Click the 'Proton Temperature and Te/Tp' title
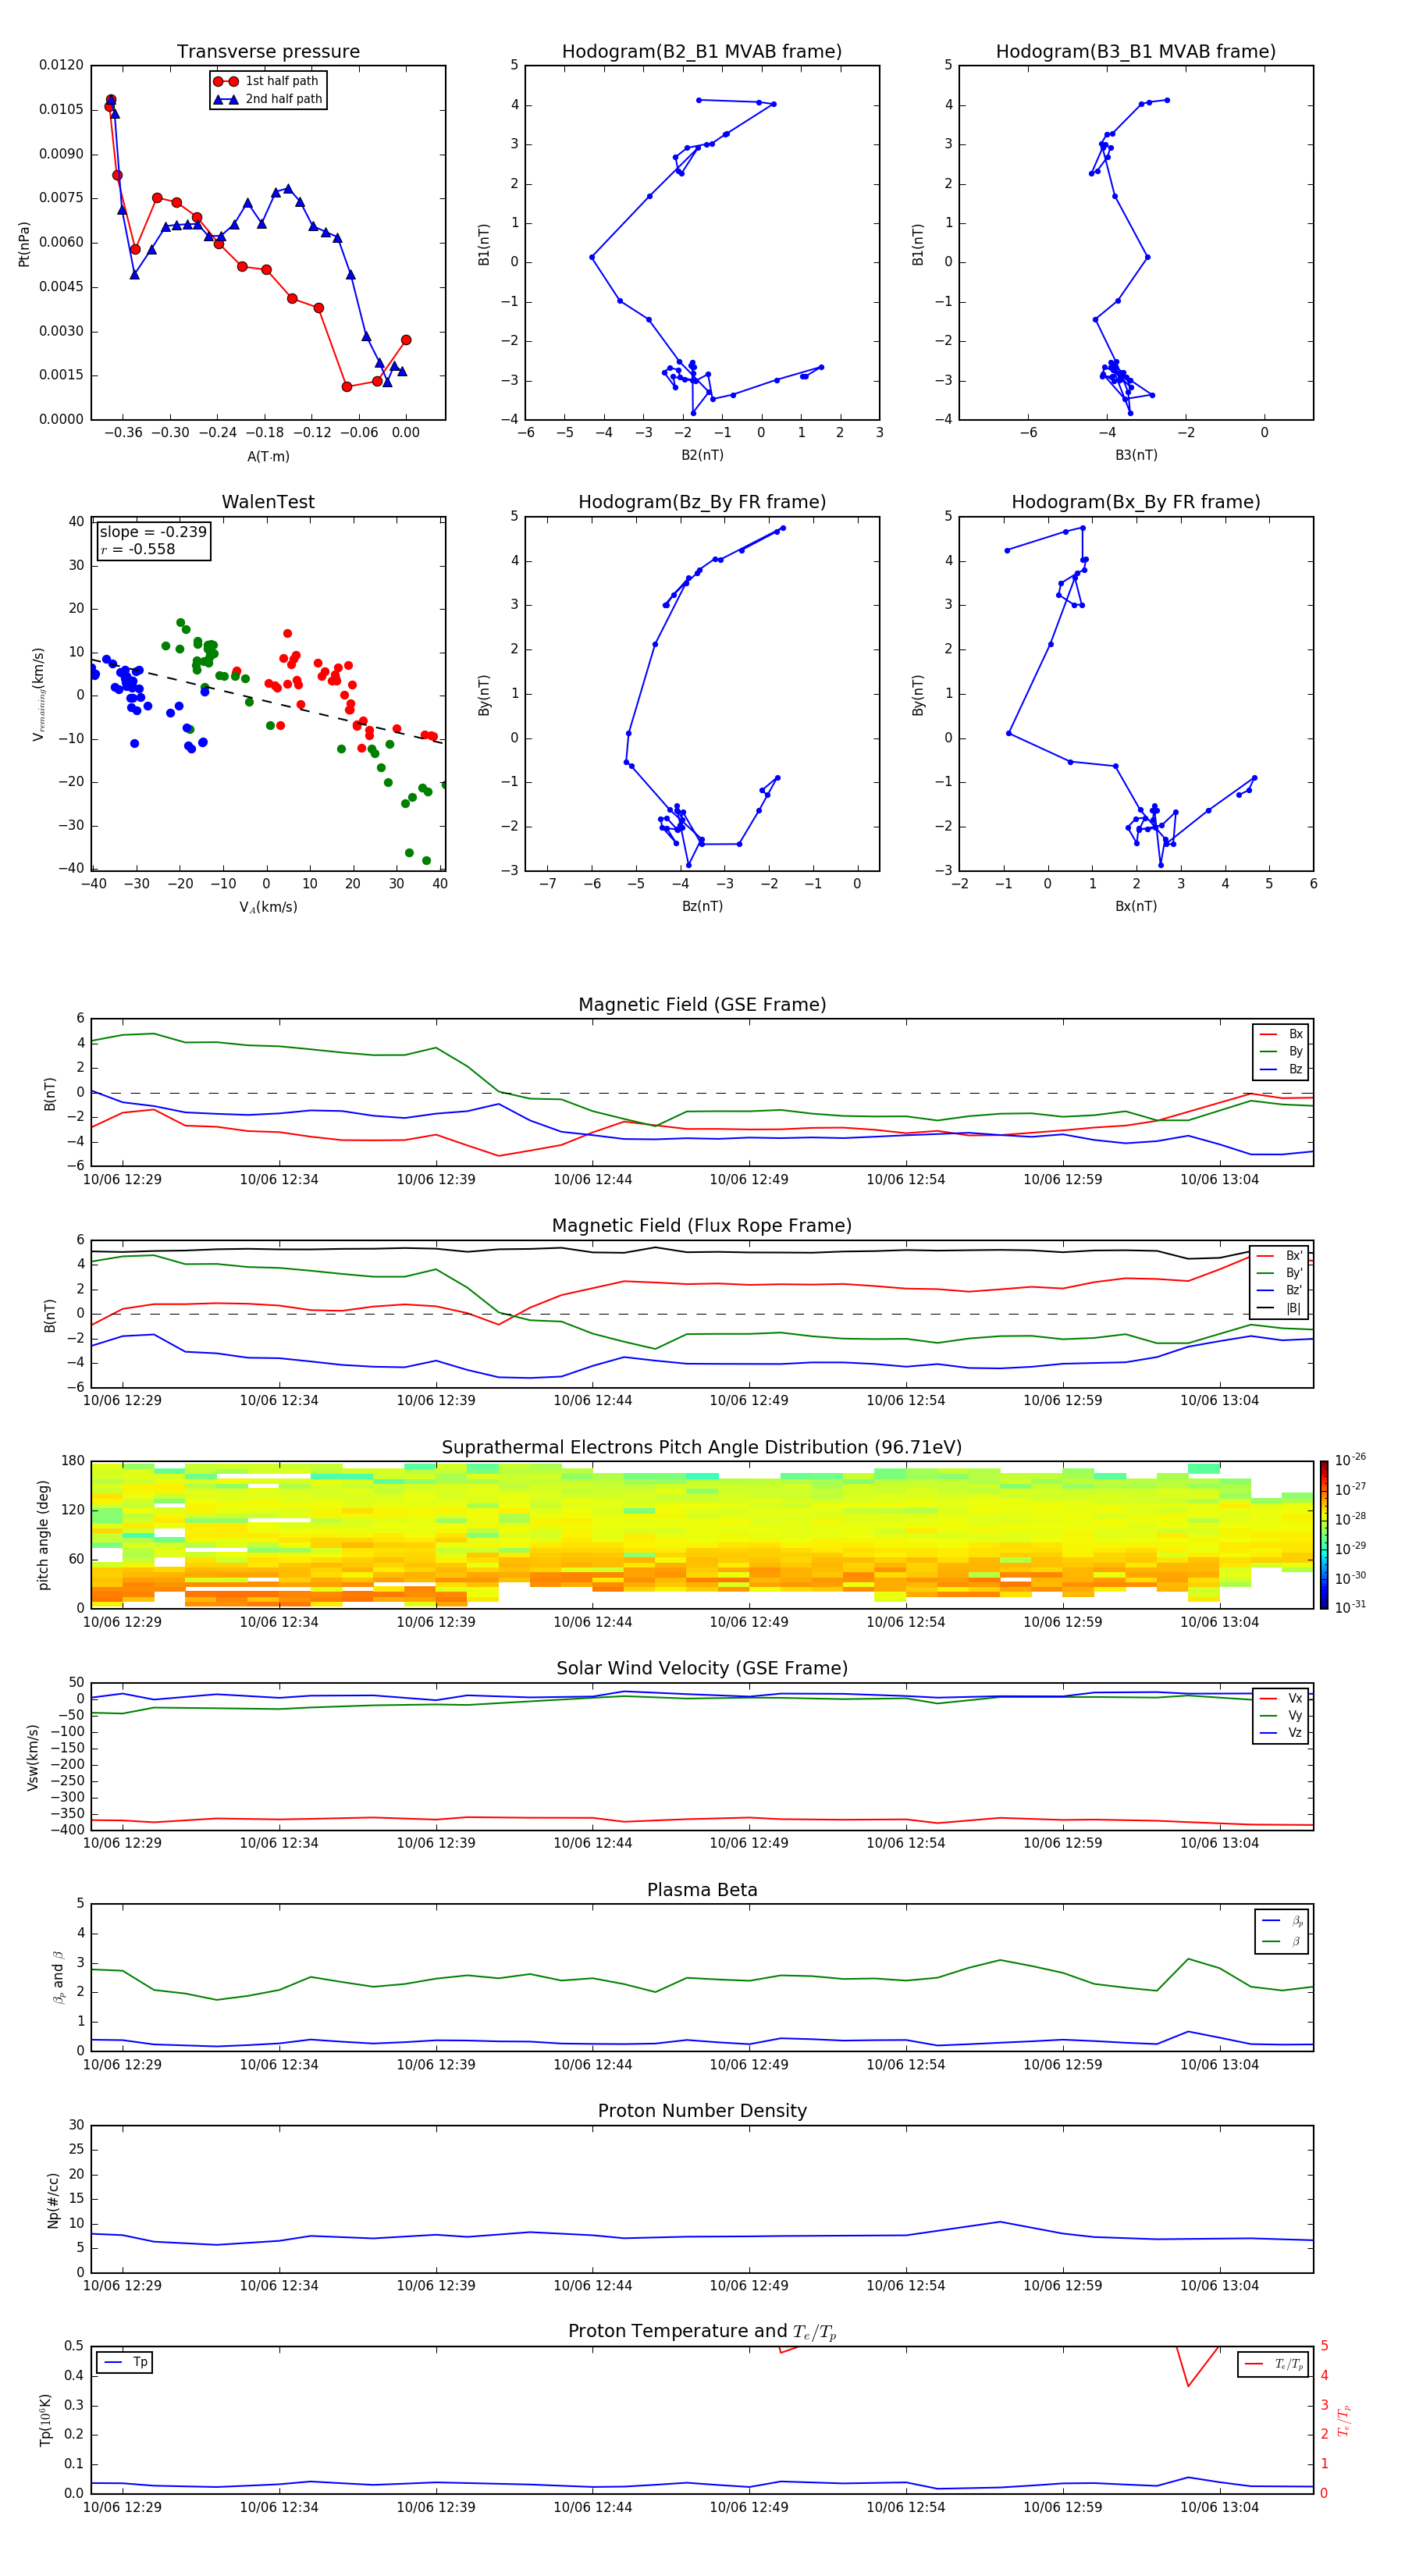The height and width of the screenshot is (2576, 1405). [x=702, y=2332]
